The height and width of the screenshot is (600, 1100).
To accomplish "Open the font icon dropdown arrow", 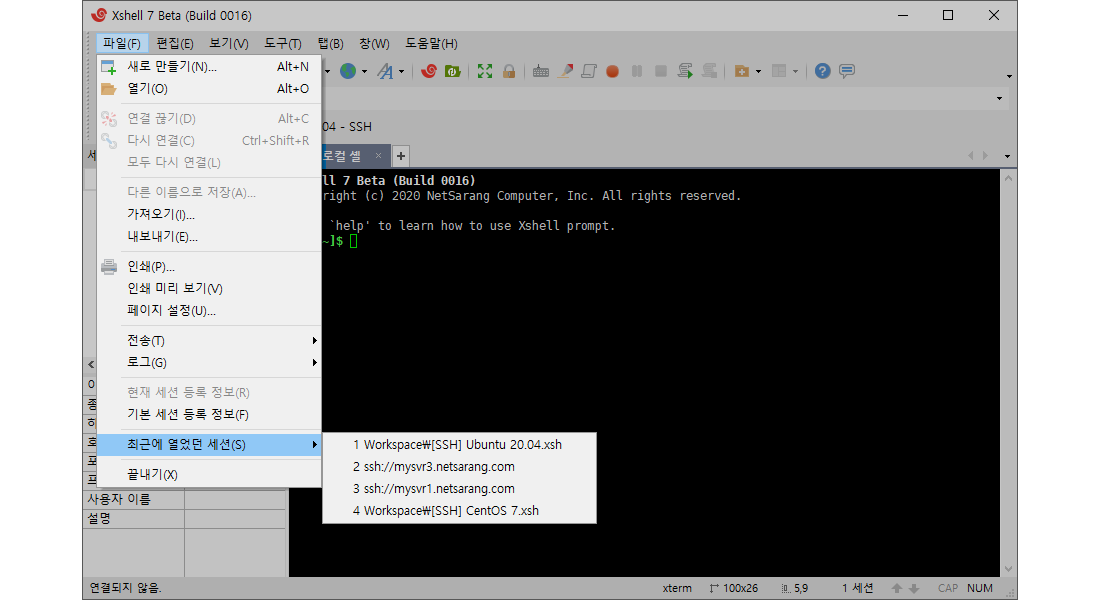I will click(x=401, y=72).
